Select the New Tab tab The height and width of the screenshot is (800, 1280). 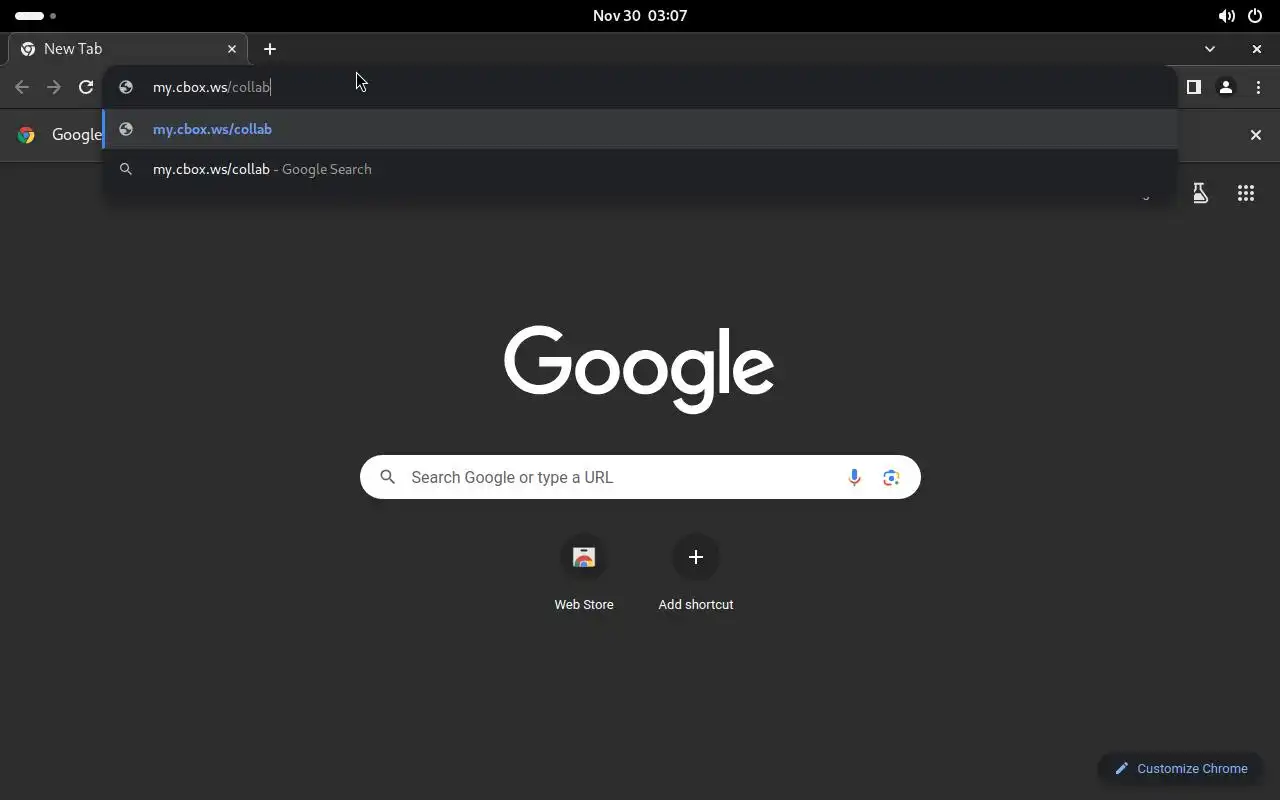click(128, 49)
